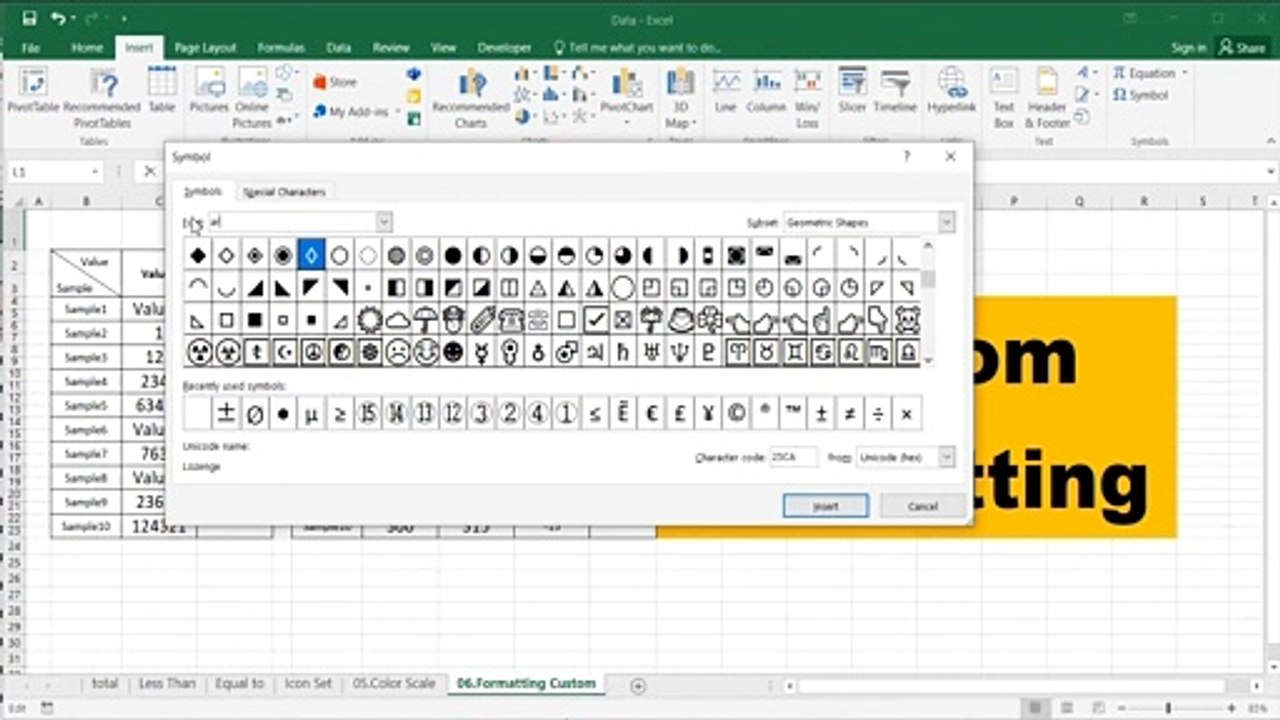Choose the Aries zodiac symbol
Screen dimensions: 1280x720
point(737,353)
